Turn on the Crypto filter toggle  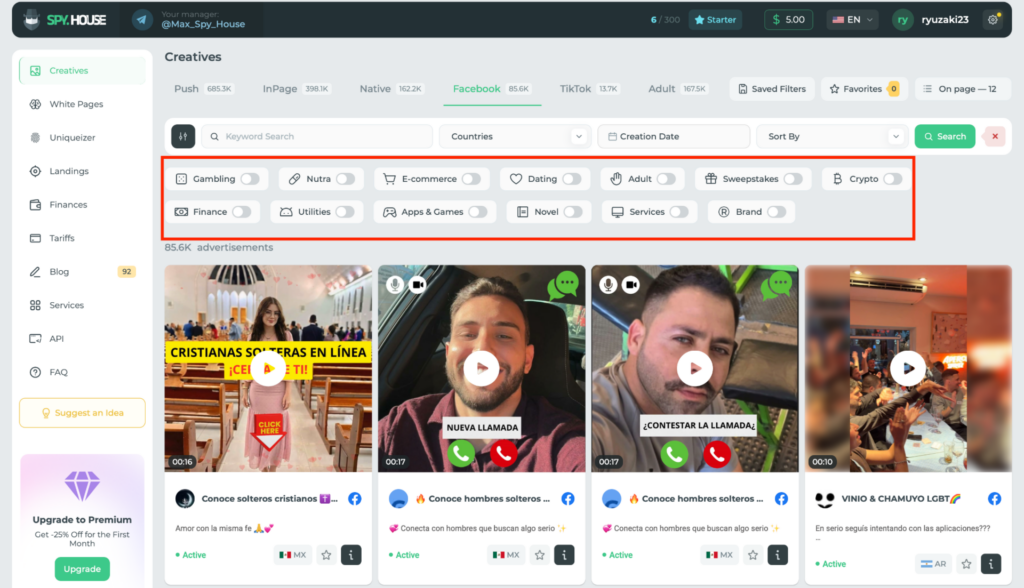click(893, 179)
